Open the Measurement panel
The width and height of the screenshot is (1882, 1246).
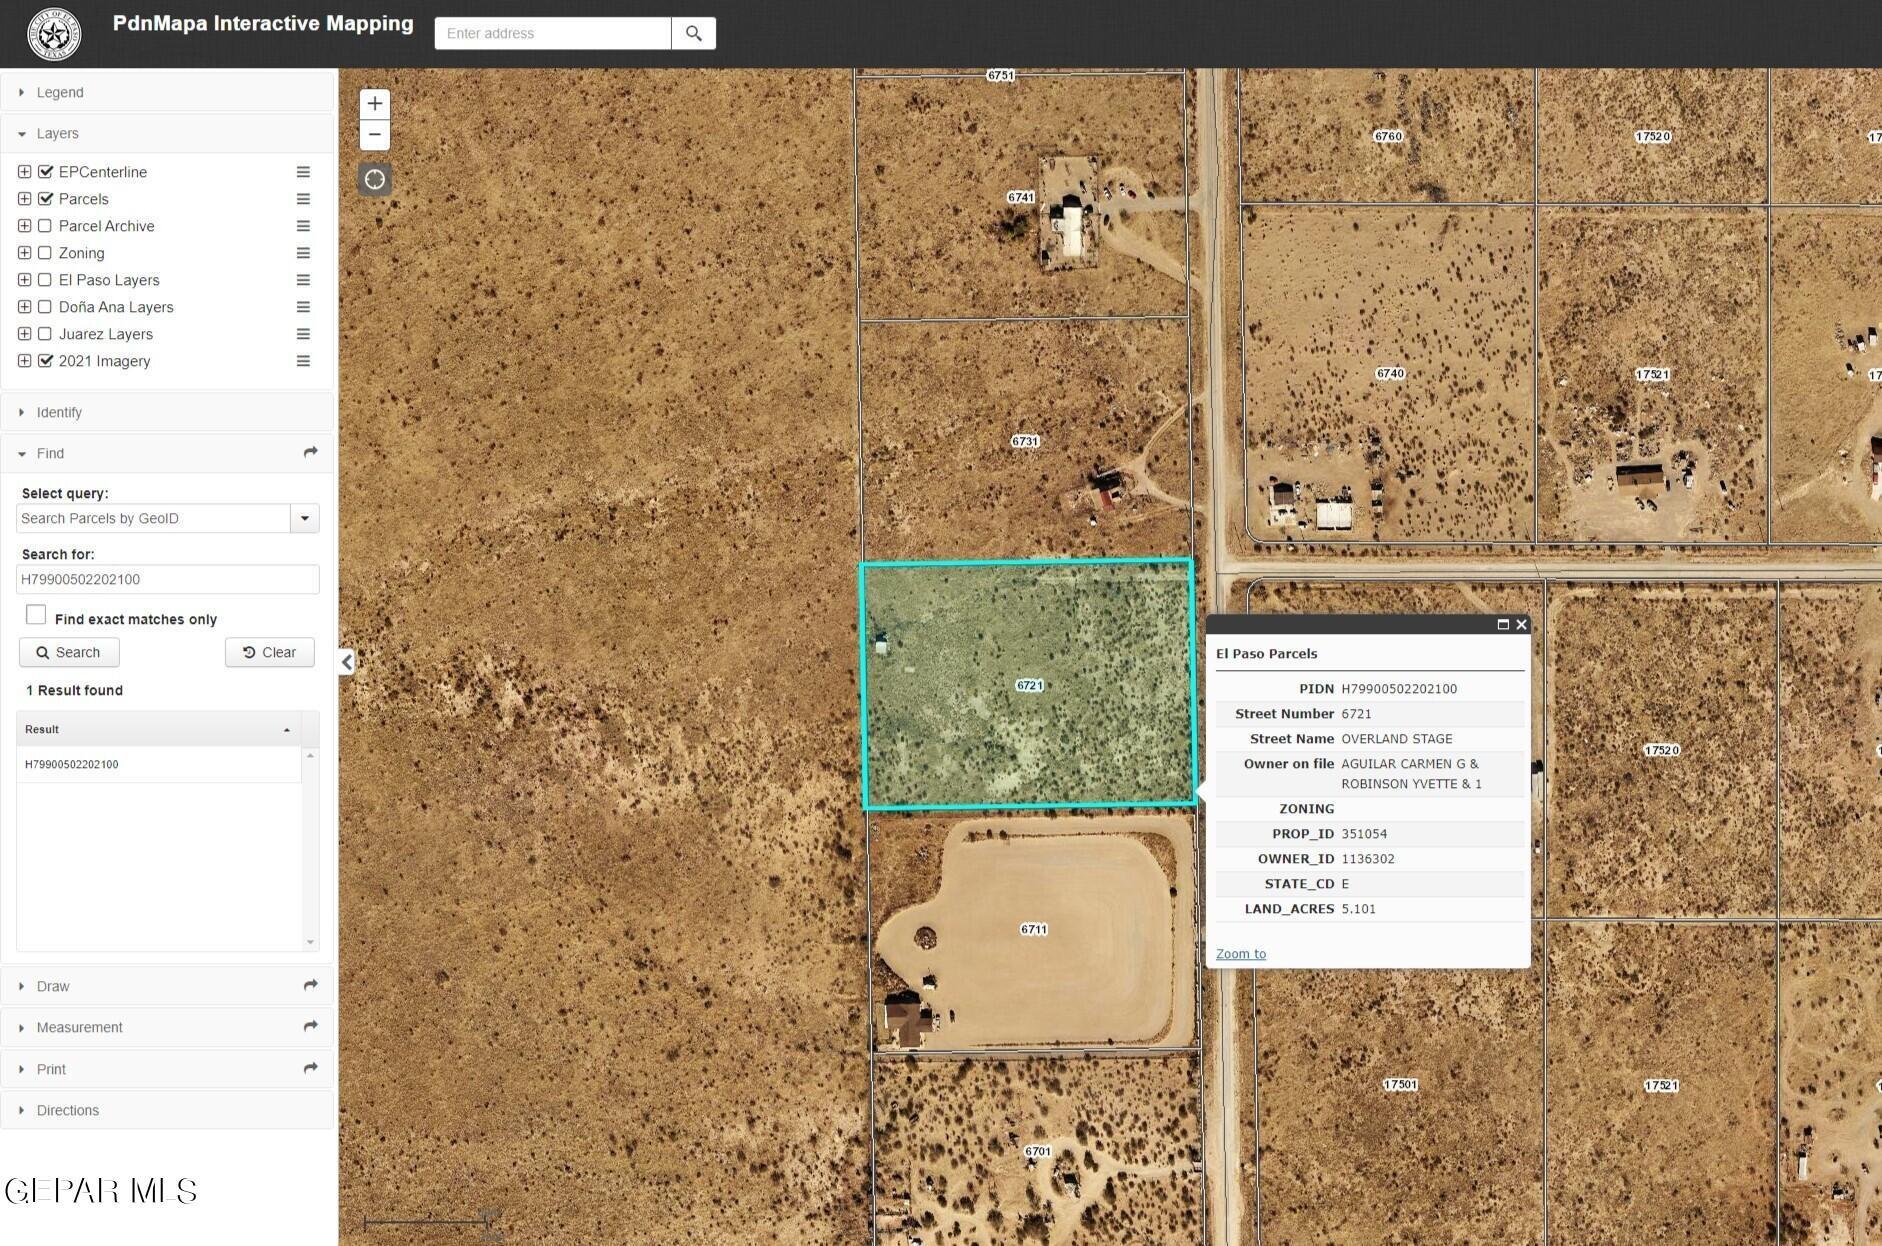(x=167, y=1027)
